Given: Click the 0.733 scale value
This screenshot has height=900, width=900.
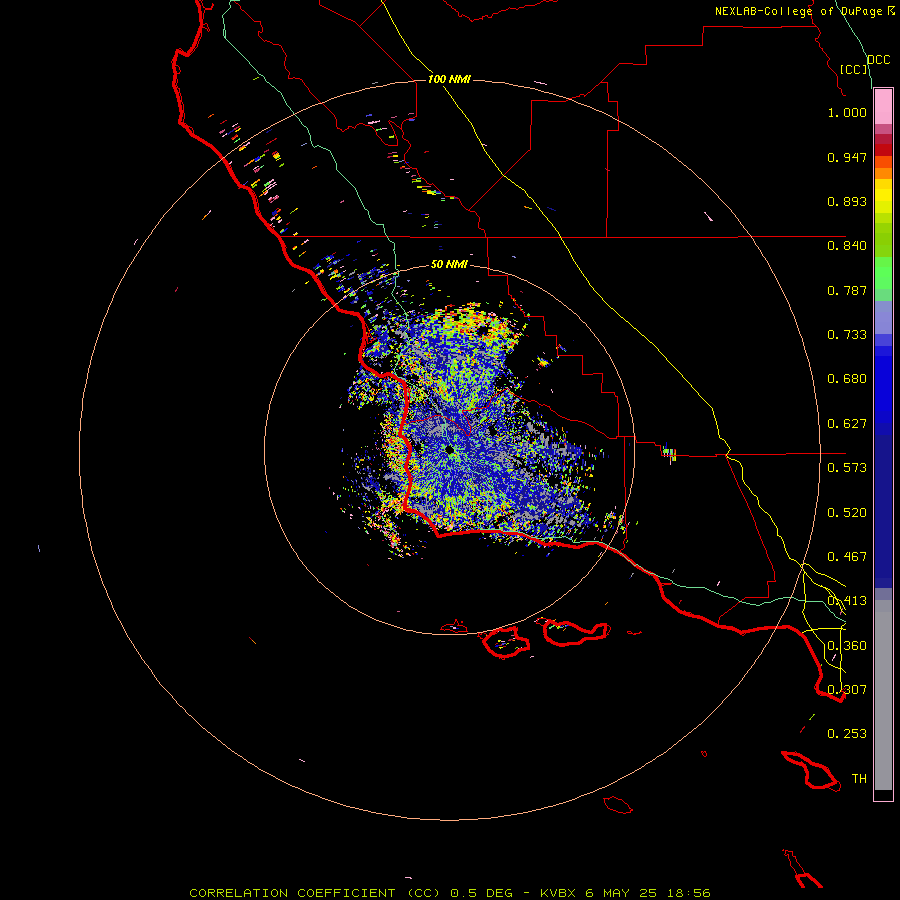Looking at the screenshot, I should pyautogui.click(x=847, y=335).
